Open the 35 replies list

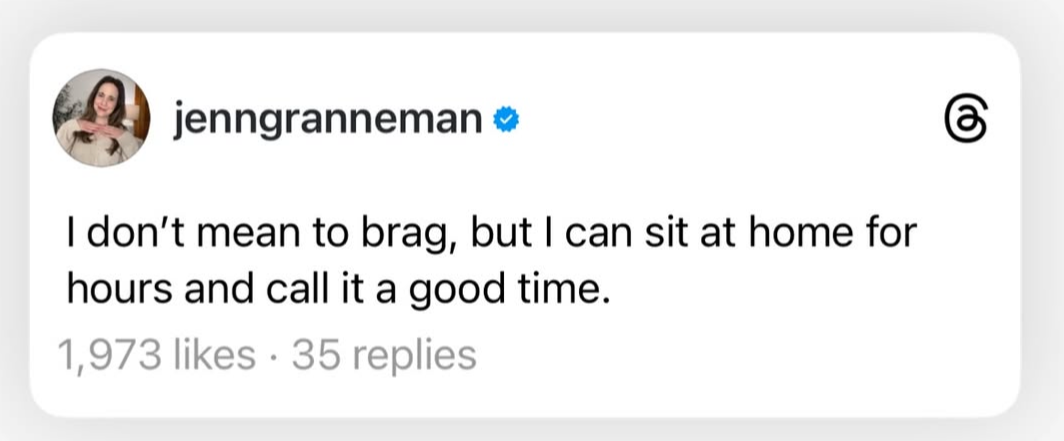(x=383, y=354)
